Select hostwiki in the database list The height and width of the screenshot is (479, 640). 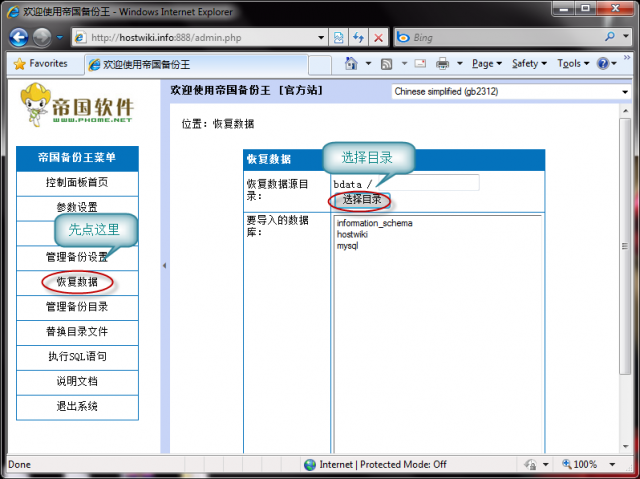(x=352, y=234)
